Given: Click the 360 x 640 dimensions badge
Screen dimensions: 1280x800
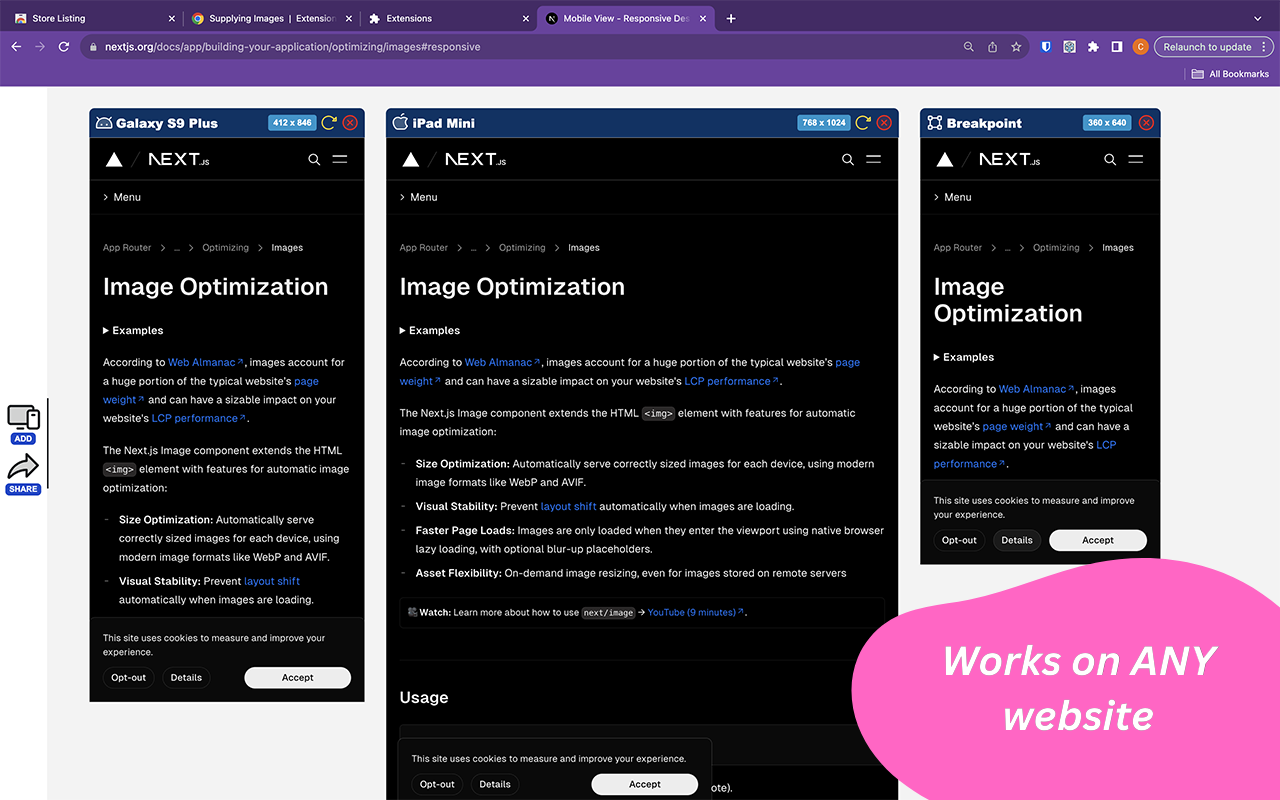Looking at the screenshot, I should tap(1106, 122).
